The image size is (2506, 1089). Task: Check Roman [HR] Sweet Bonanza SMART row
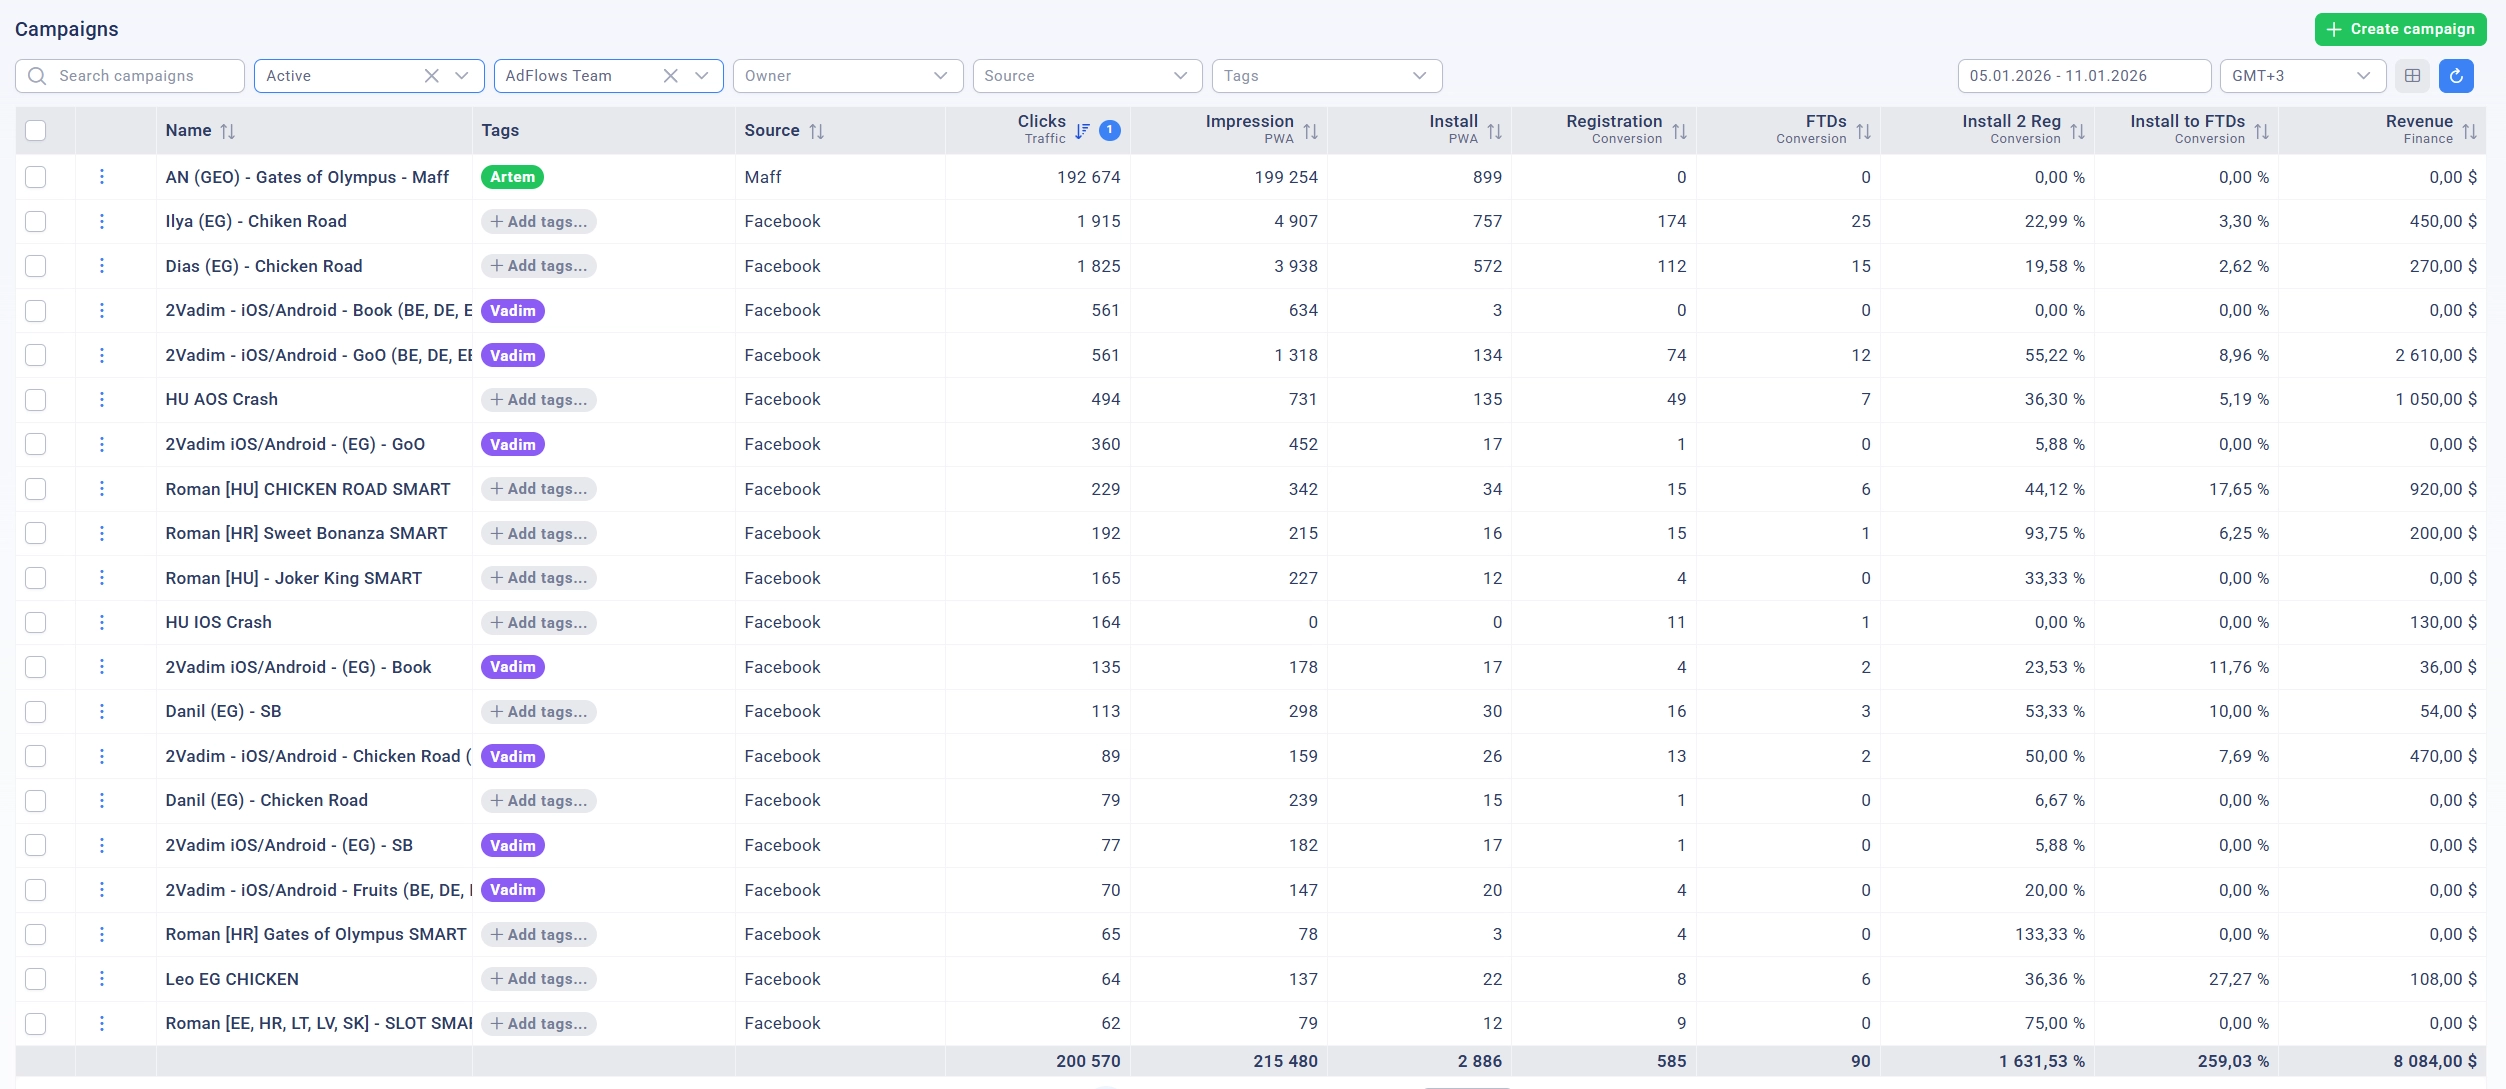pyautogui.click(x=36, y=533)
